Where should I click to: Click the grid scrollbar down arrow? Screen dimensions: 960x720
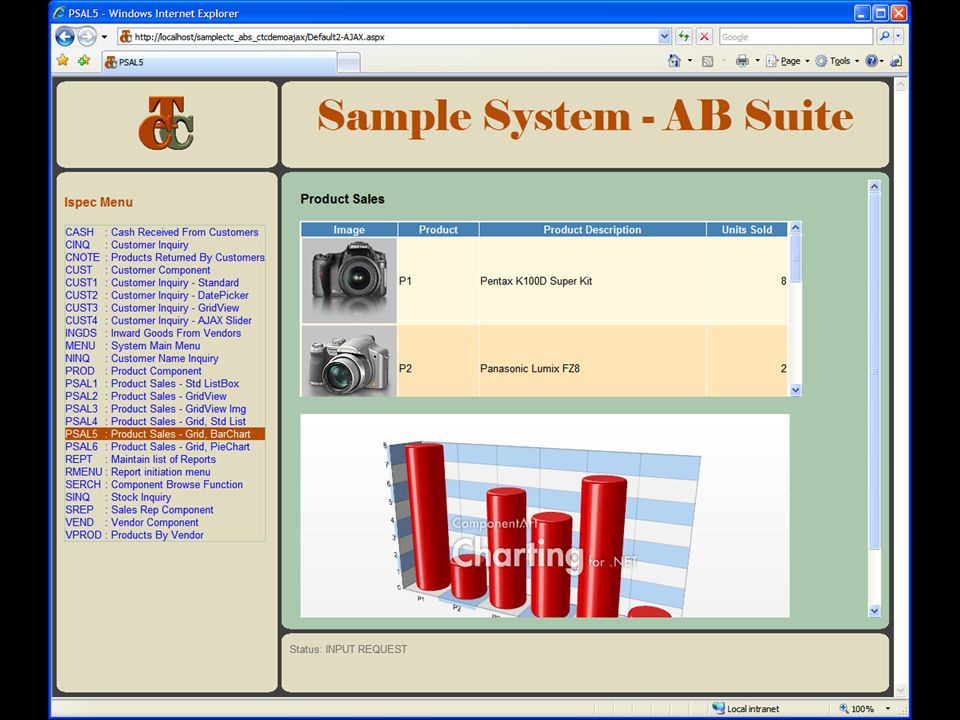[795, 389]
